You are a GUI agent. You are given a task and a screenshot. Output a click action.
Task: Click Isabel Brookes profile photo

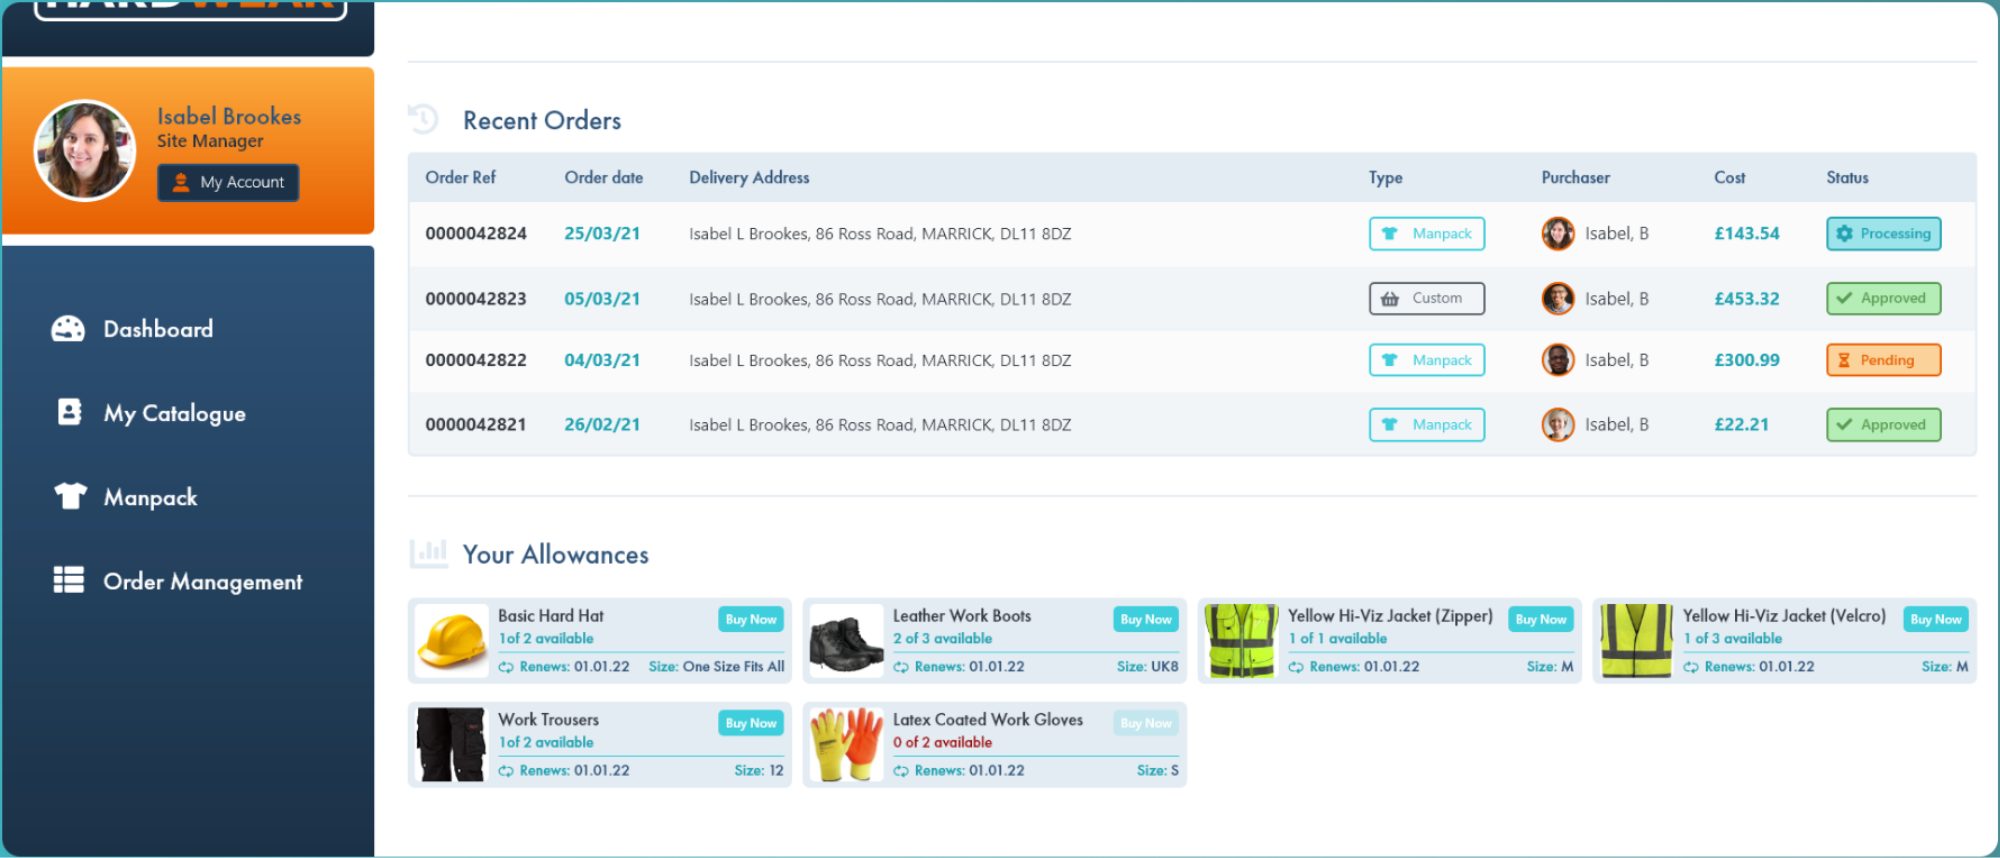[x=85, y=150]
